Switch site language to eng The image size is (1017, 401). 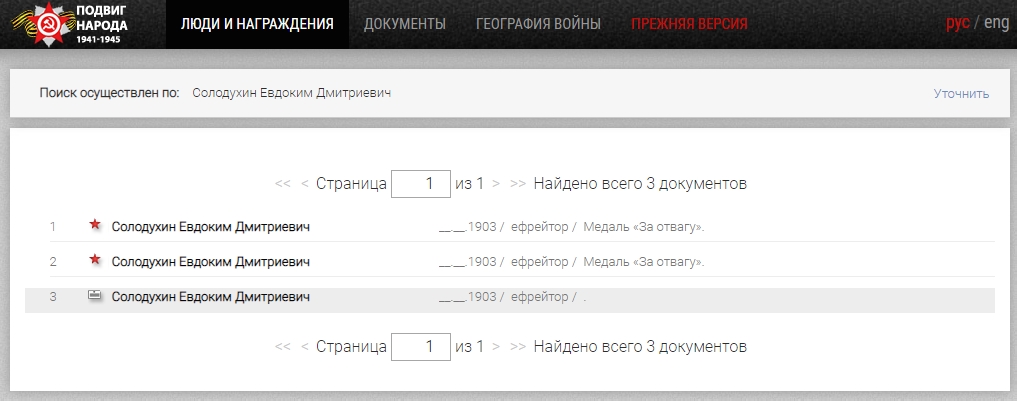tap(996, 24)
